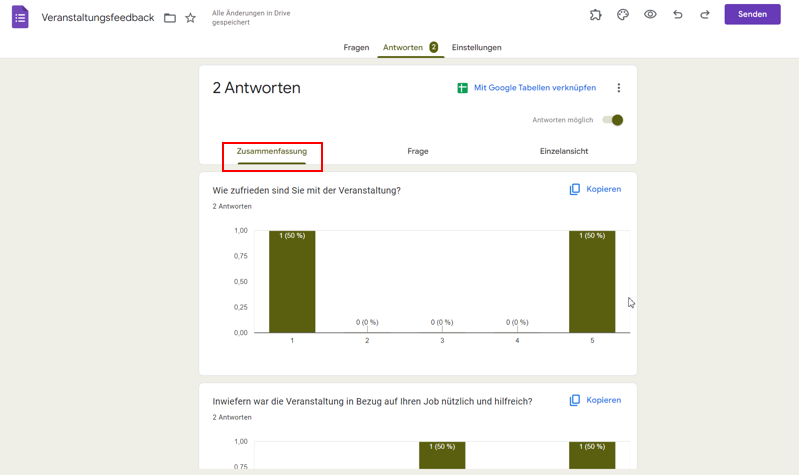The image size is (799, 475).
Task: Toggle the 'Antworten möglich' switch
Action: tap(613, 120)
